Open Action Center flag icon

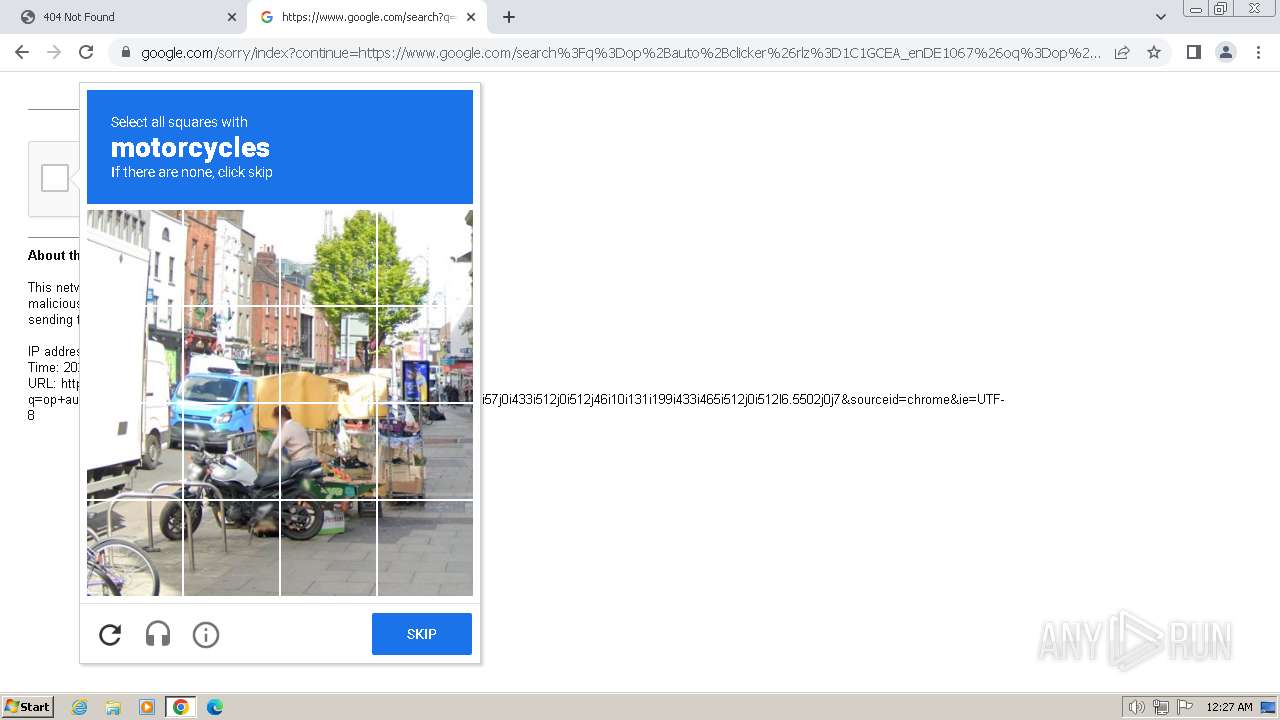pos(1185,707)
